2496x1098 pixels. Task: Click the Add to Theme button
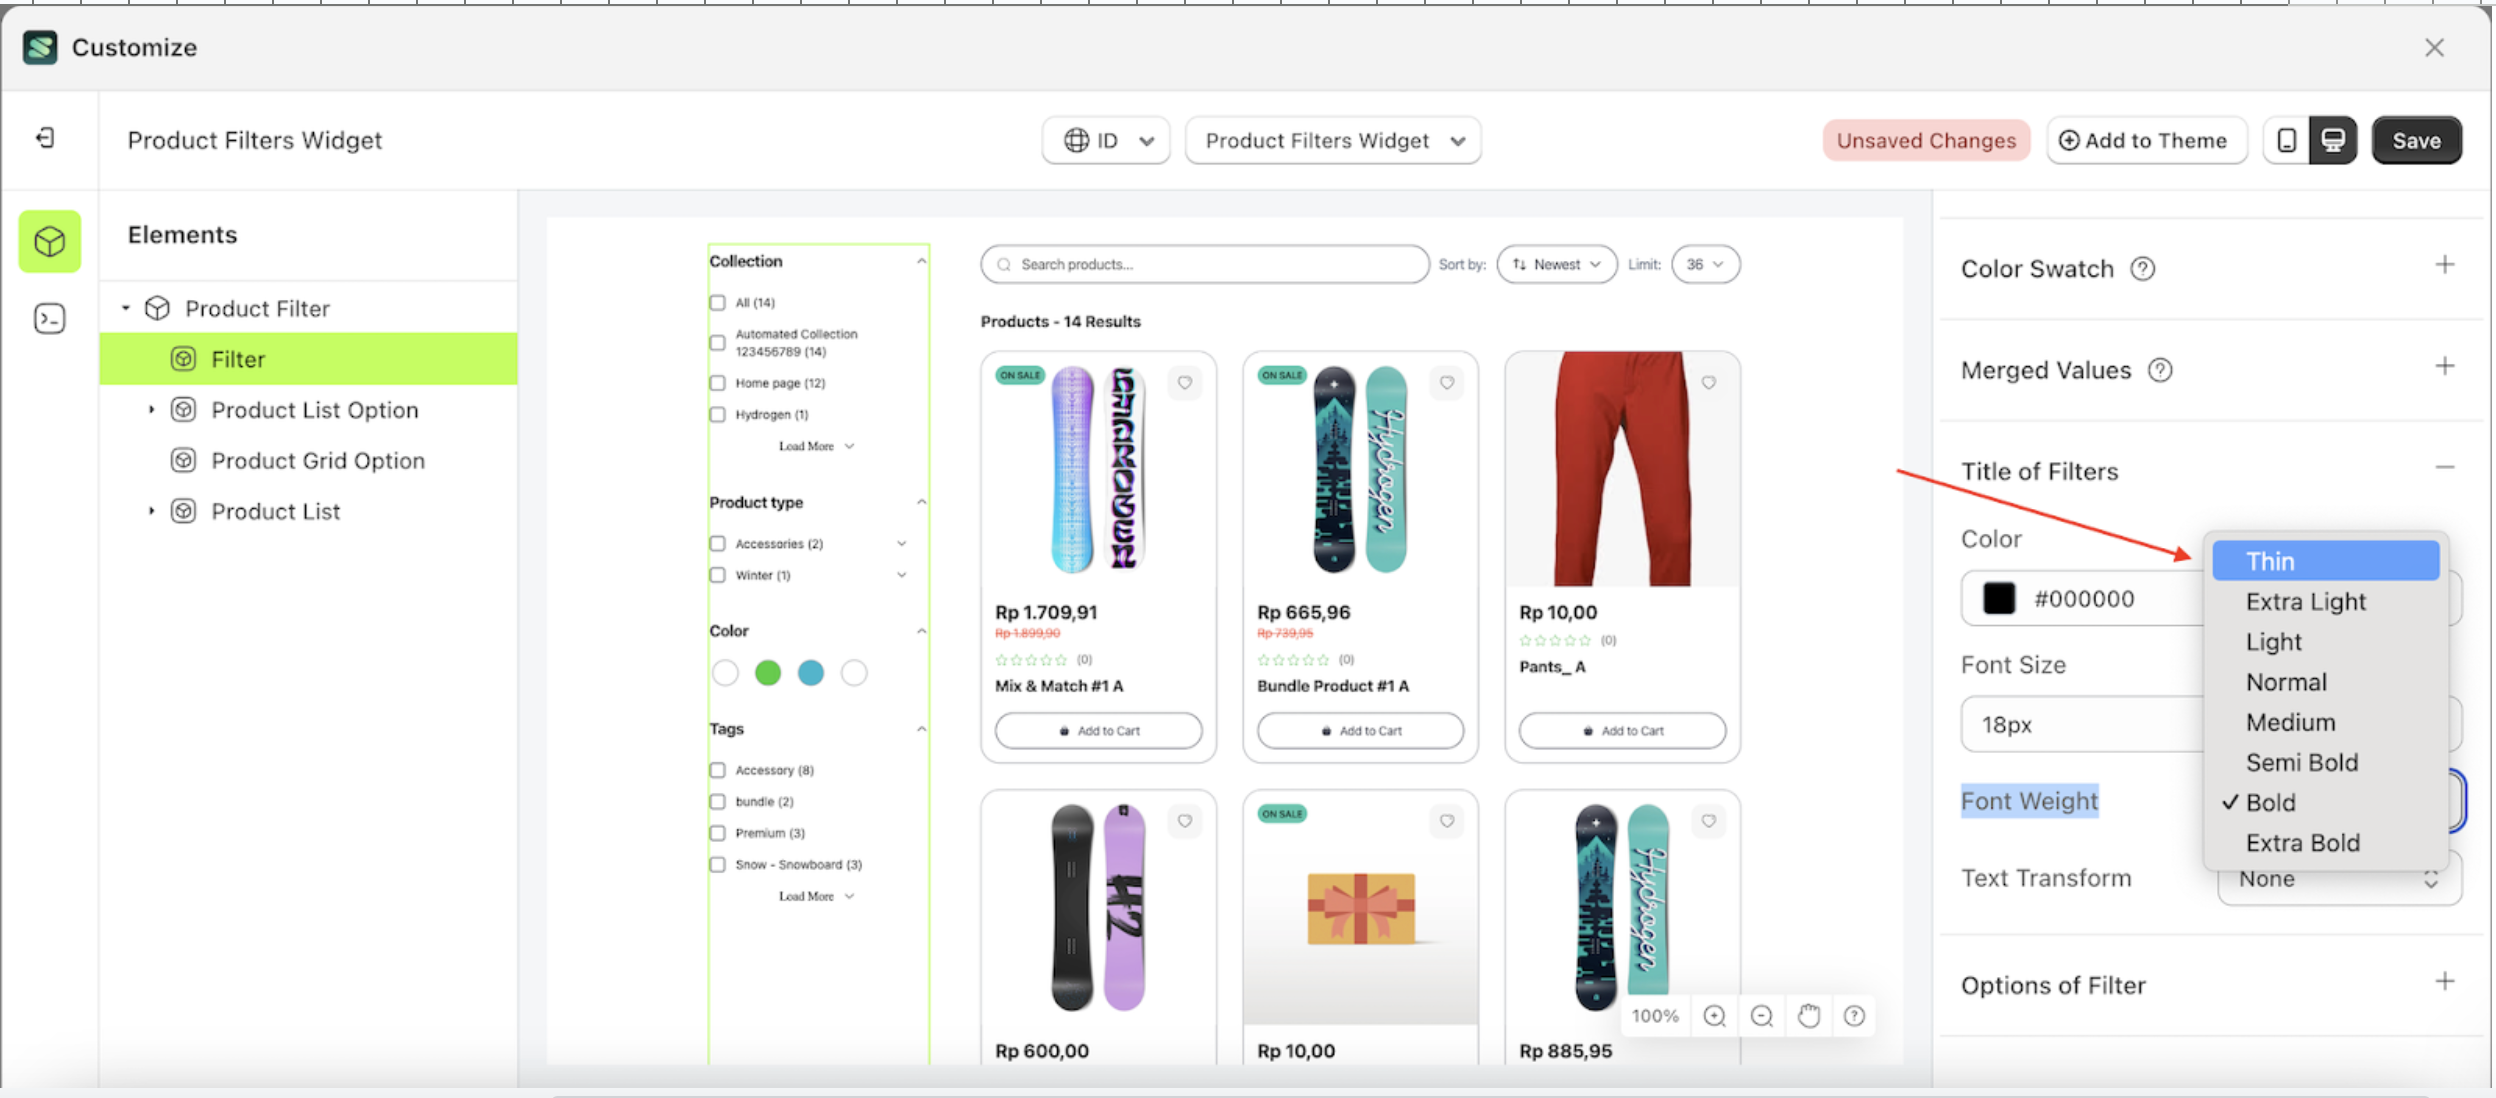[x=2146, y=141]
